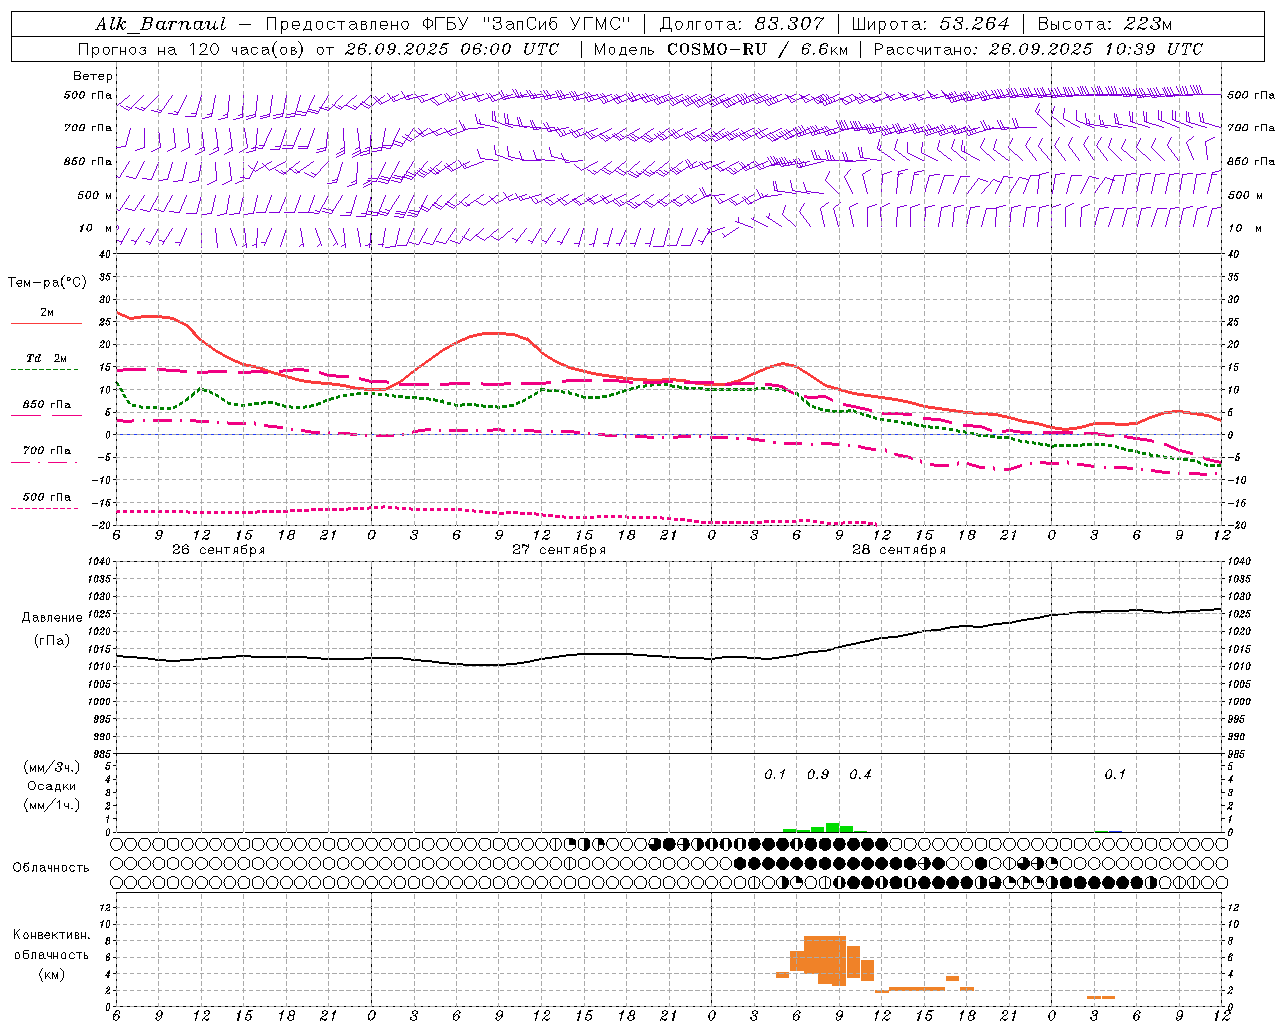This screenshot has height=1024, width=1280.
Task: Click the Давление pressure panel label
Action: (52, 618)
